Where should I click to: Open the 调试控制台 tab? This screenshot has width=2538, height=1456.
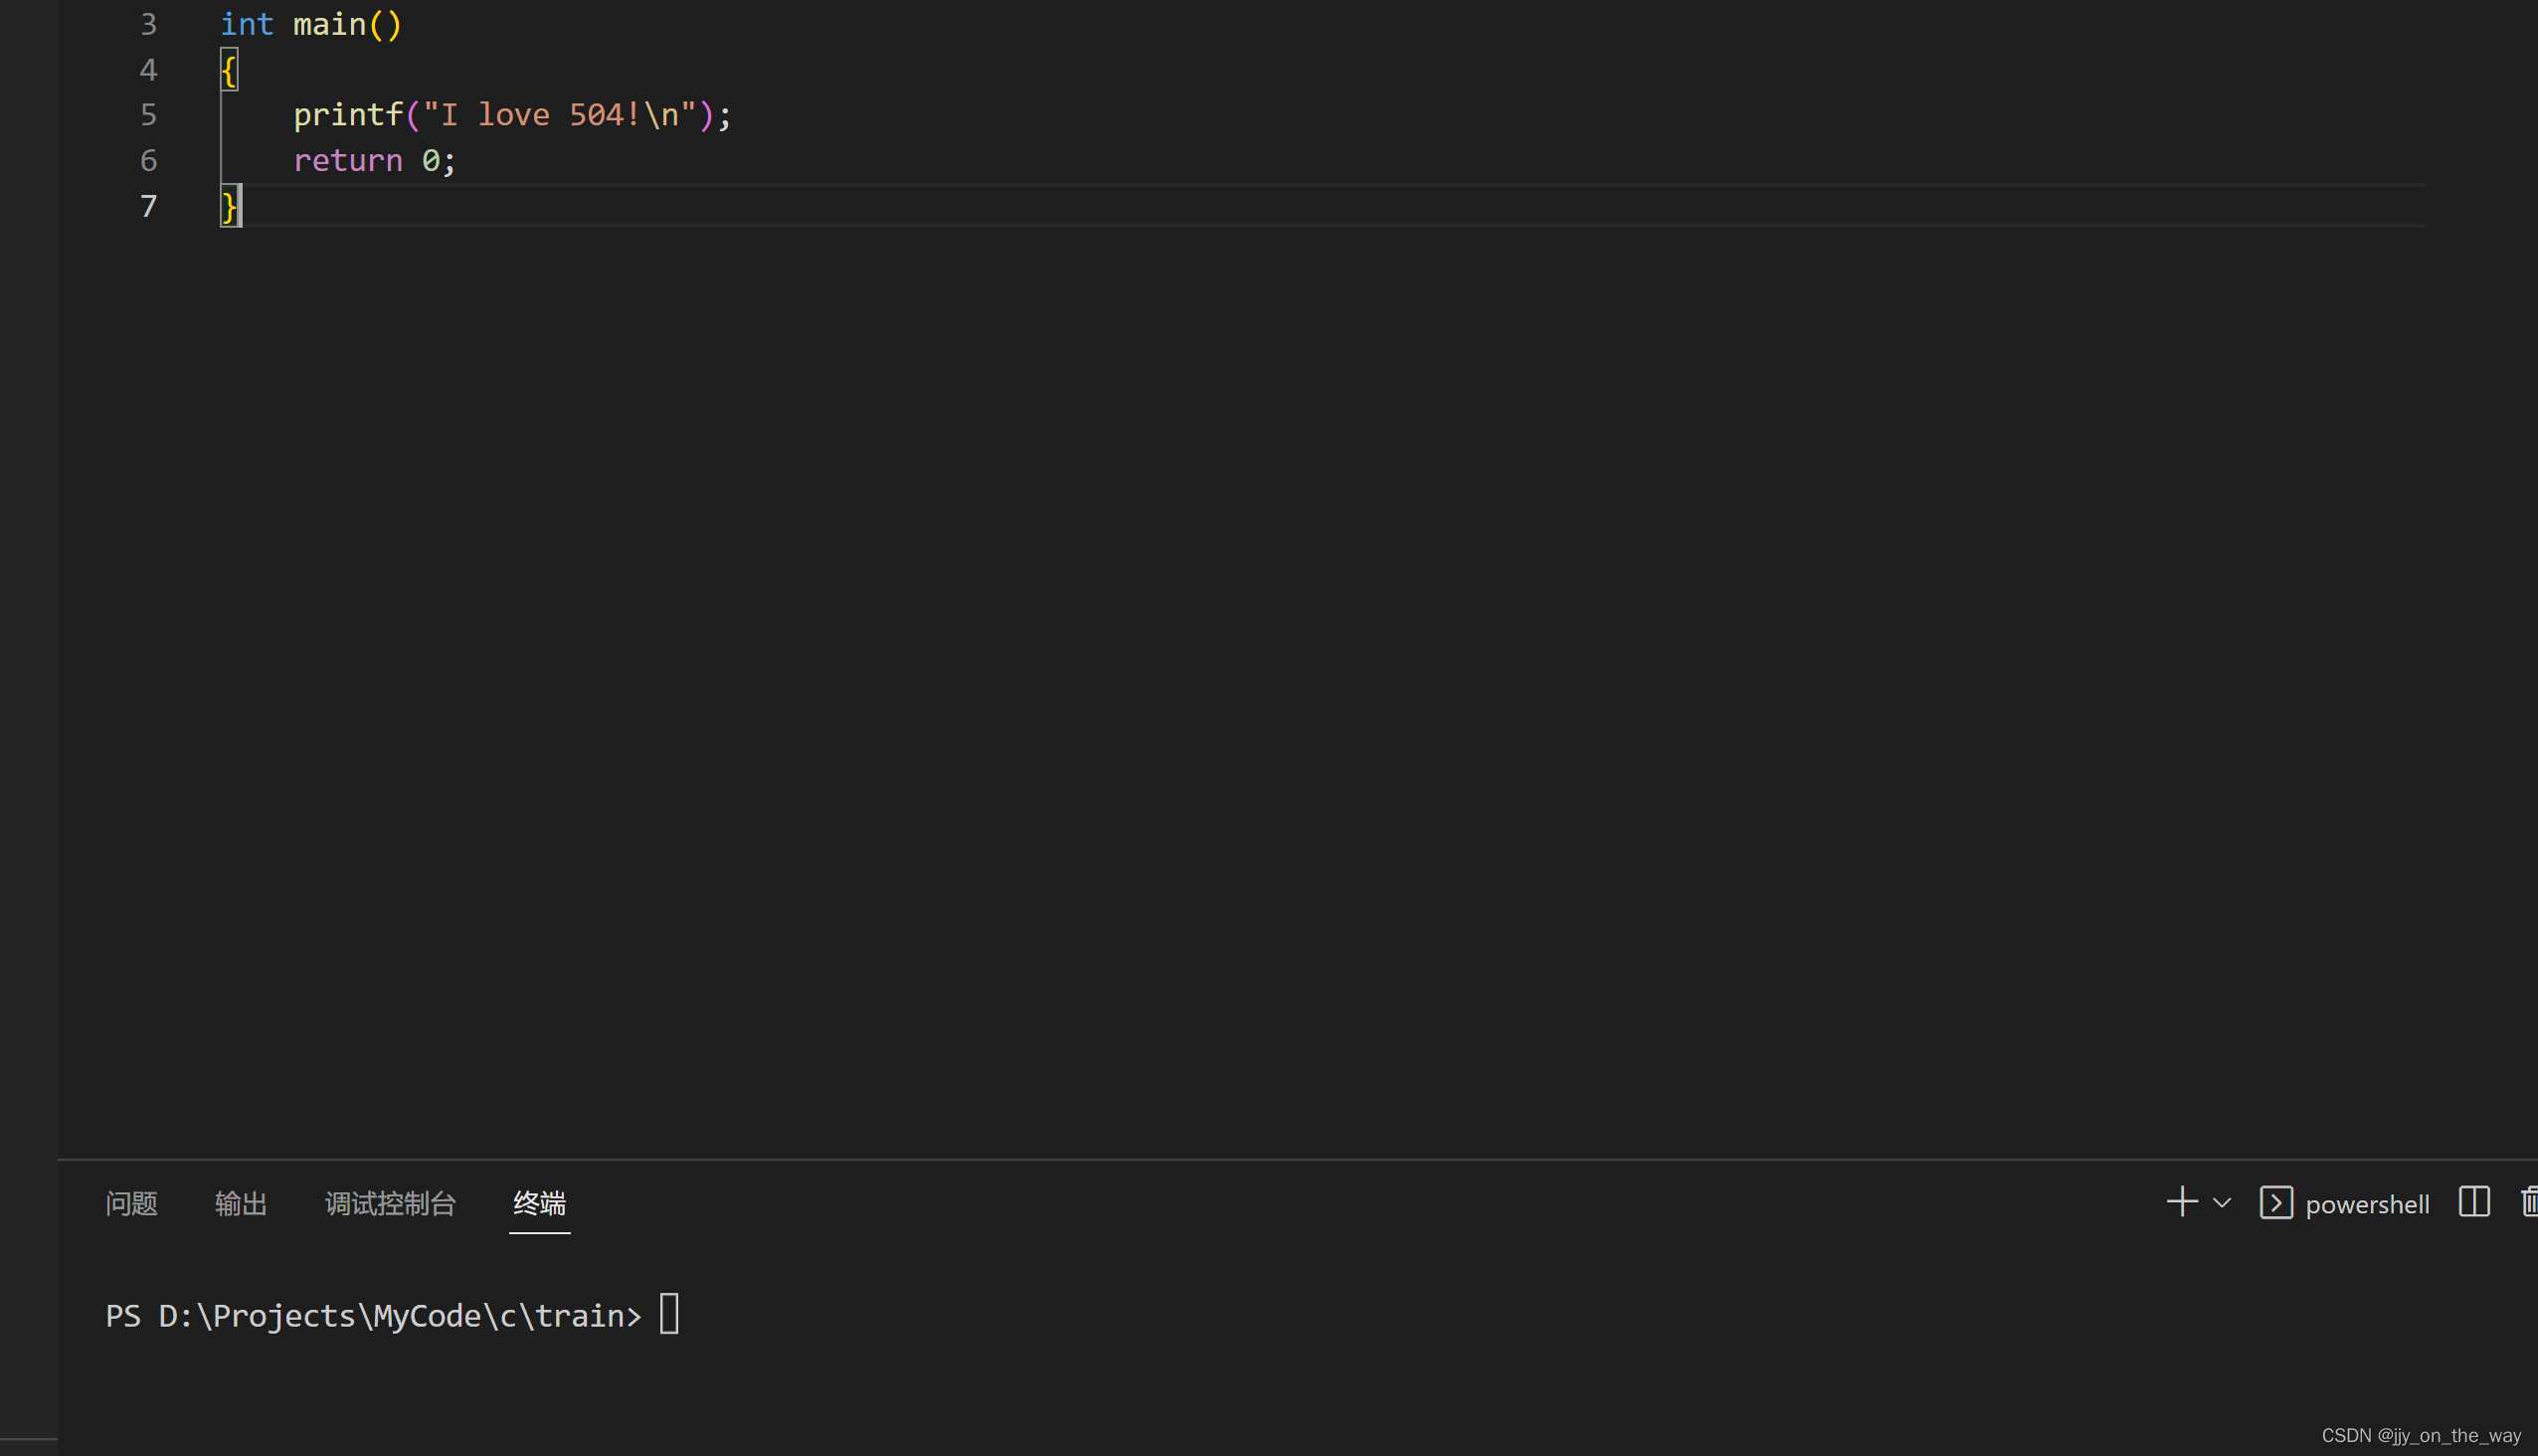tap(390, 1203)
